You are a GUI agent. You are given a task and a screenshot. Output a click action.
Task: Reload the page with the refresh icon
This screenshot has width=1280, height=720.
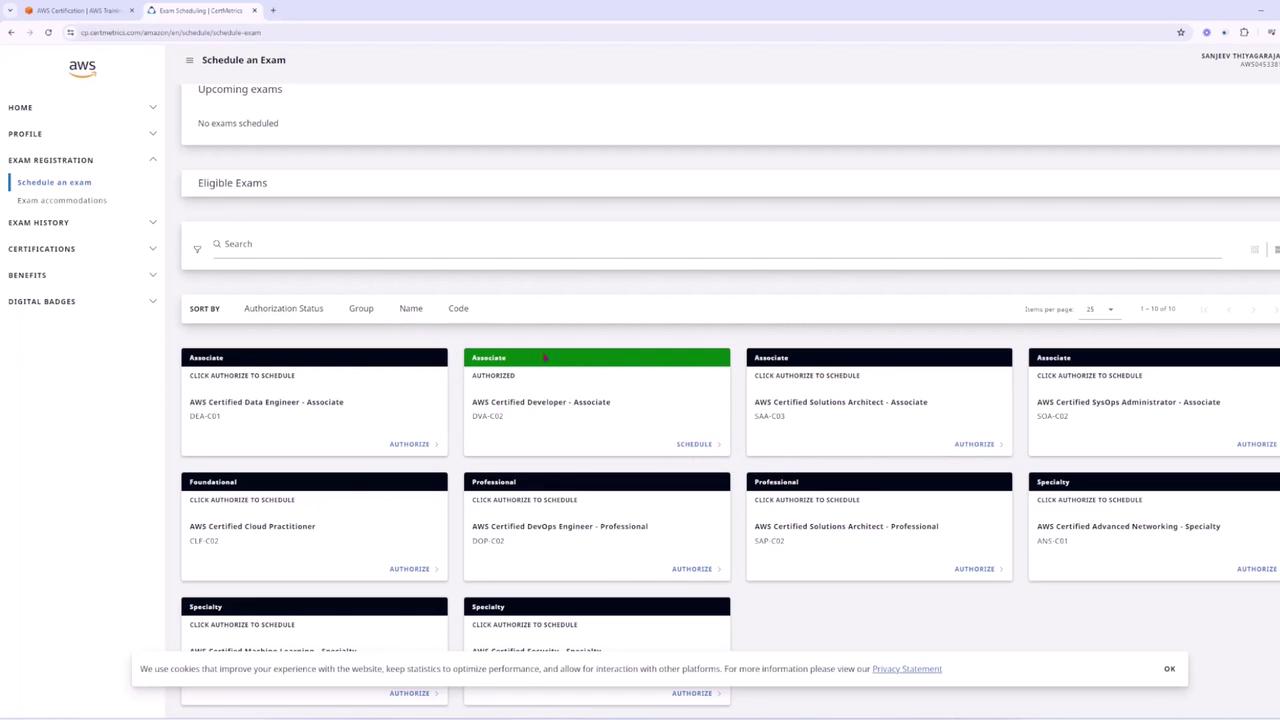point(48,32)
